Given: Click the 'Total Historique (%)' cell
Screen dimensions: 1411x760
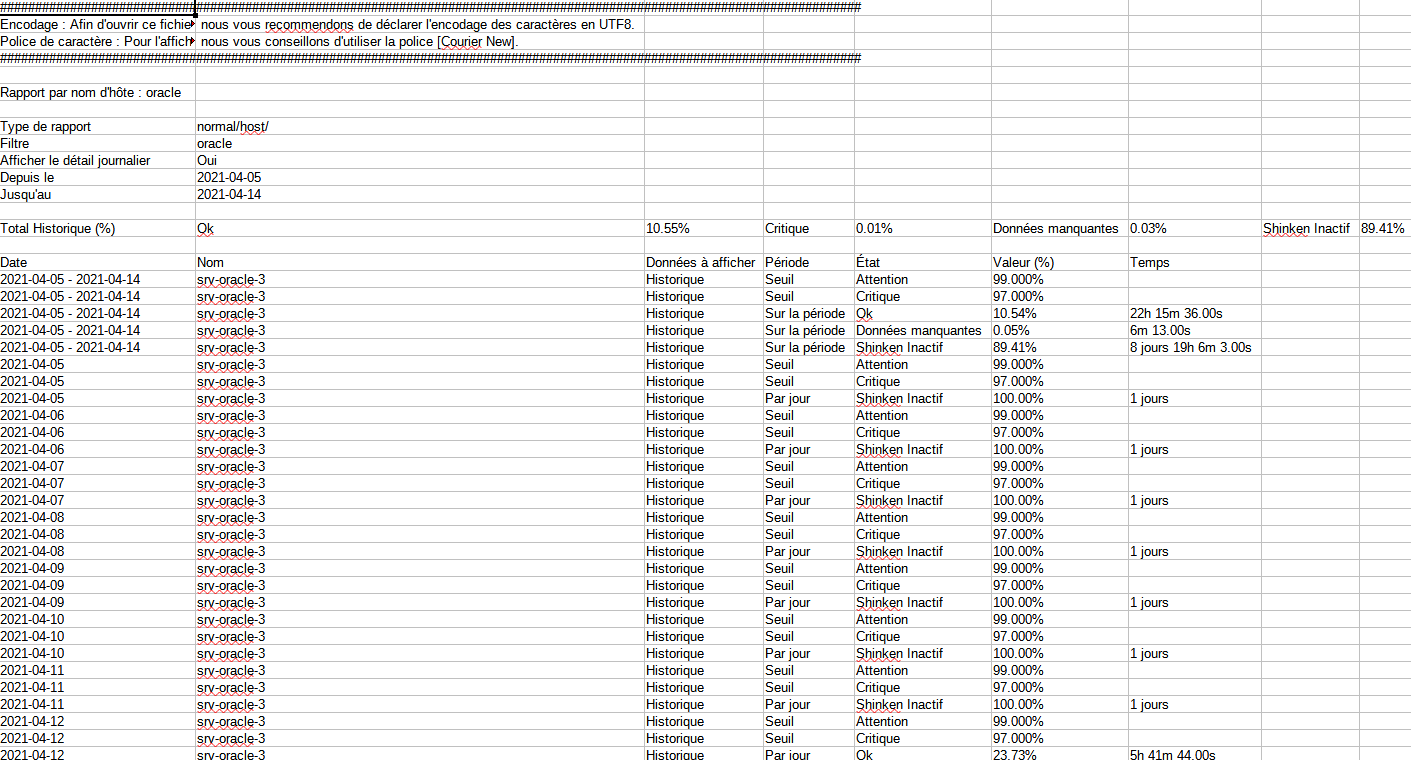Looking at the screenshot, I should [58, 229].
